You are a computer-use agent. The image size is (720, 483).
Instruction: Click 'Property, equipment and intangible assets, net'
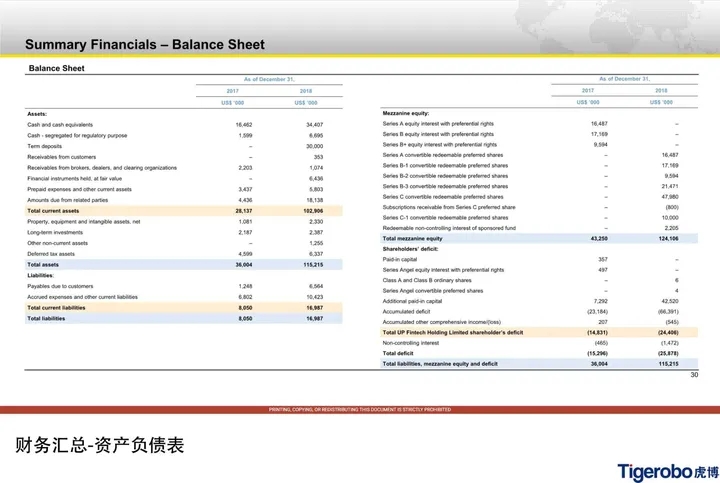click(x=84, y=222)
